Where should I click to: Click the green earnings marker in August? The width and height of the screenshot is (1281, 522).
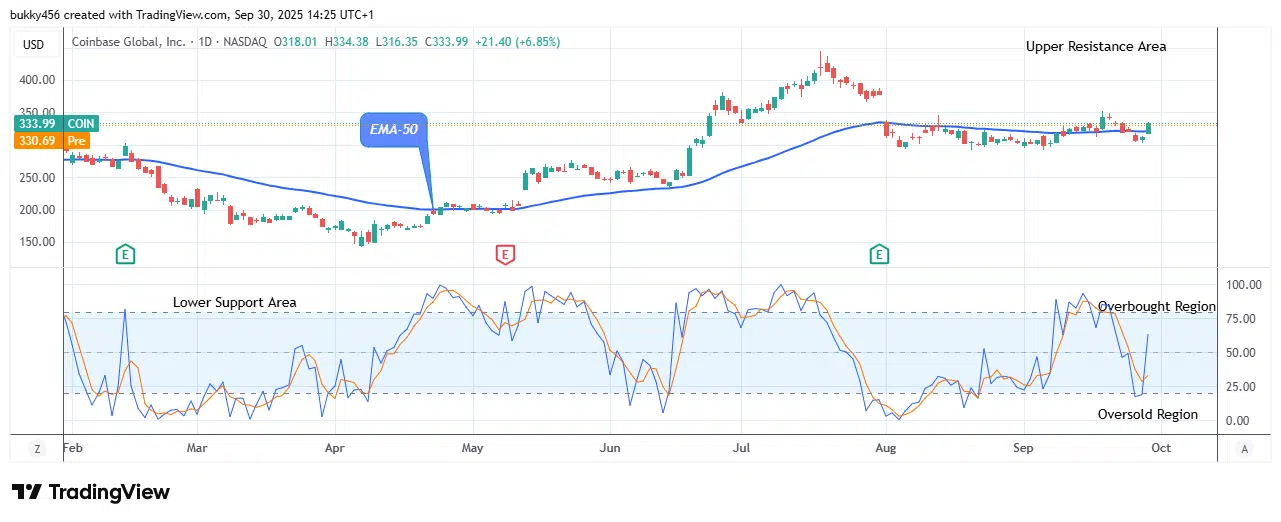pos(880,255)
